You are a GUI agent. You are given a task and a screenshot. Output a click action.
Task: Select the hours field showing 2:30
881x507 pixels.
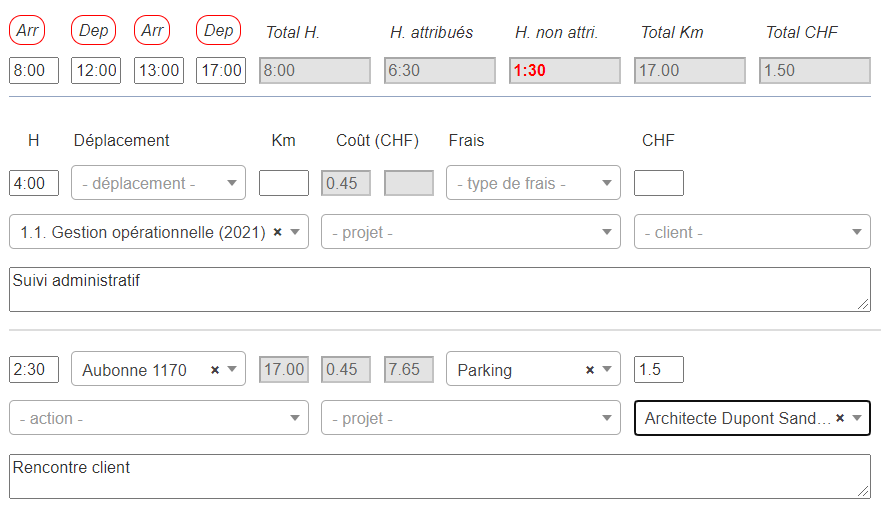point(33,370)
